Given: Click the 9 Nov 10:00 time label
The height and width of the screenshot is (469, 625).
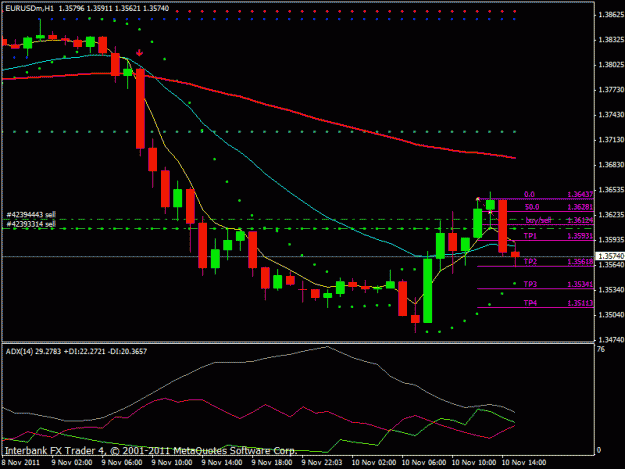Looking at the screenshot, I should [172, 462].
